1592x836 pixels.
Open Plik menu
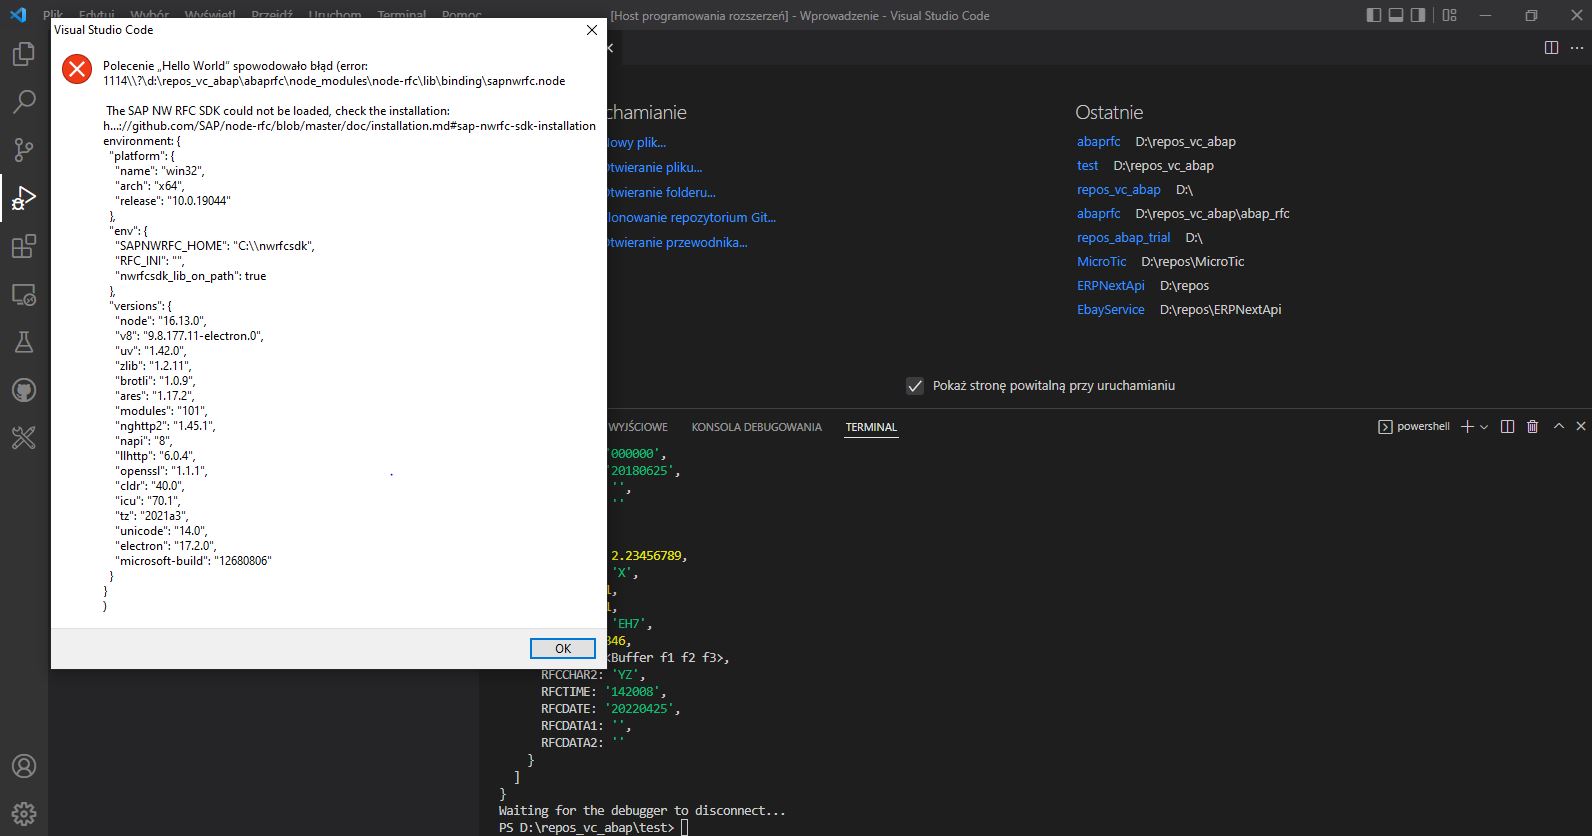[x=53, y=15]
